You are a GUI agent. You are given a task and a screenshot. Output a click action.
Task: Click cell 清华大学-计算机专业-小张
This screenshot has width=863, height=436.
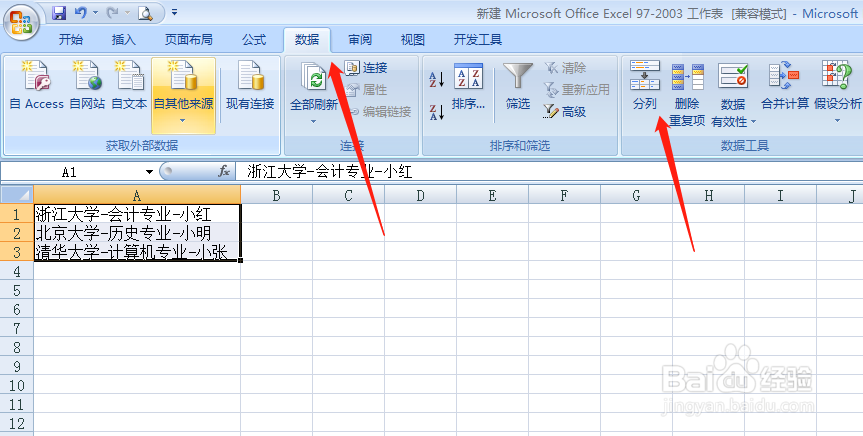coord(137,252)
